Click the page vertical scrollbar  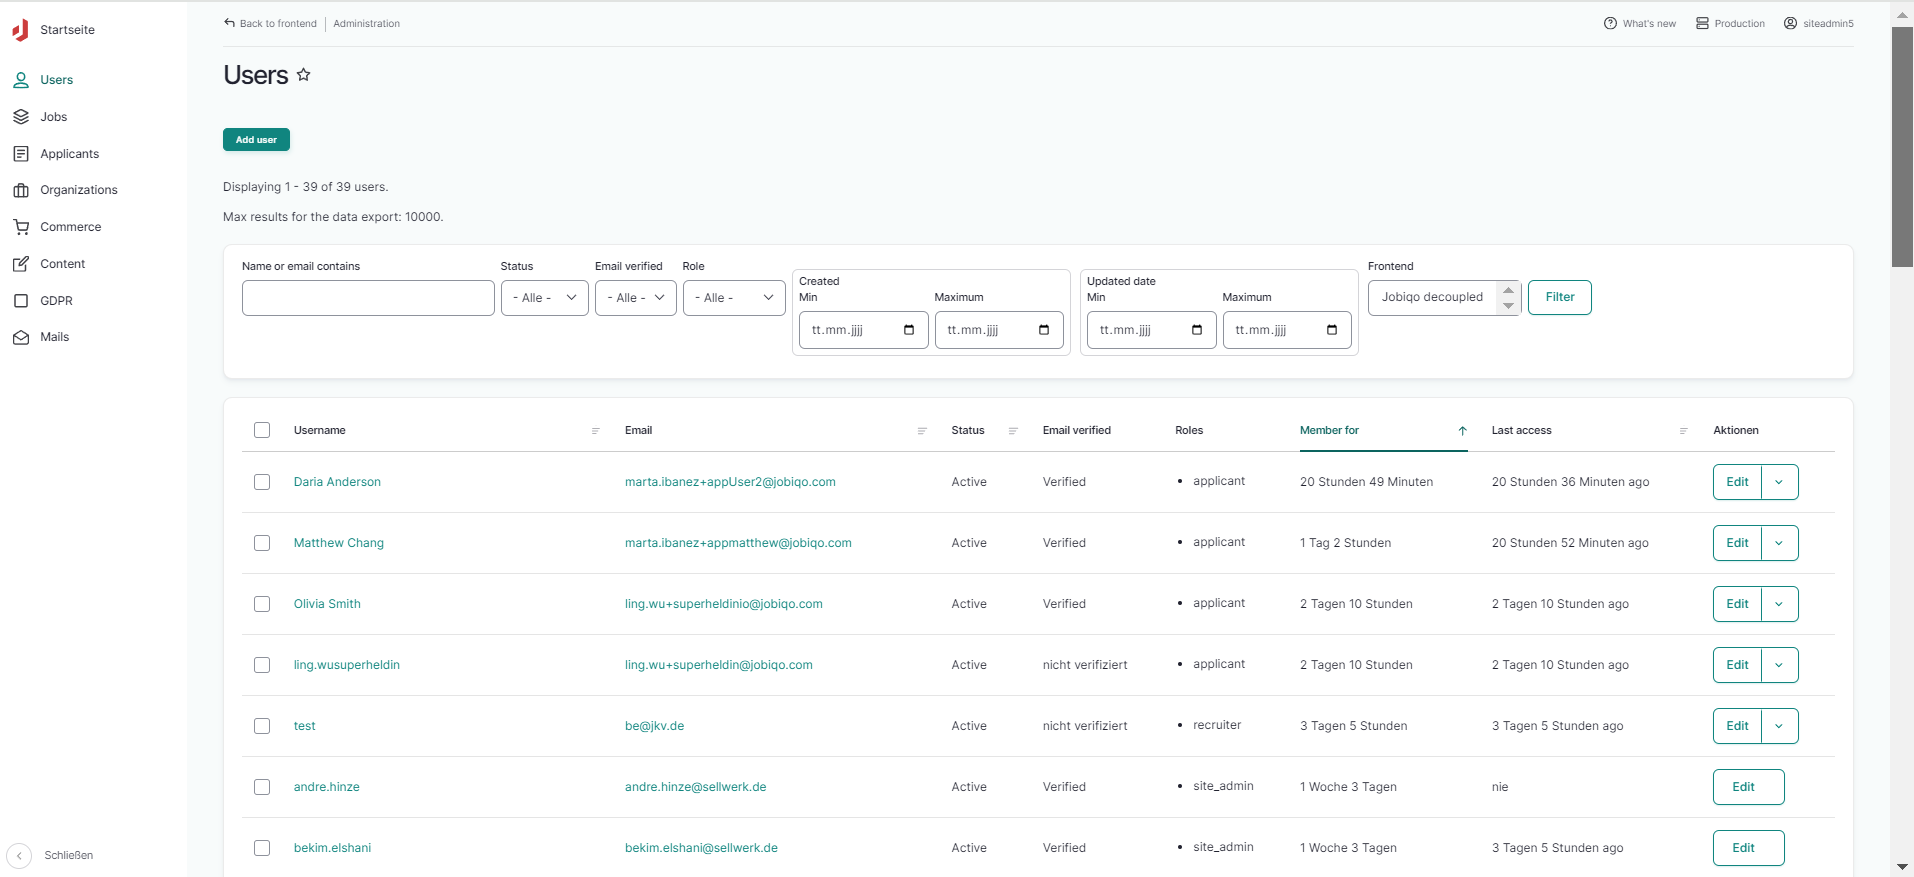pos(1902,147)
